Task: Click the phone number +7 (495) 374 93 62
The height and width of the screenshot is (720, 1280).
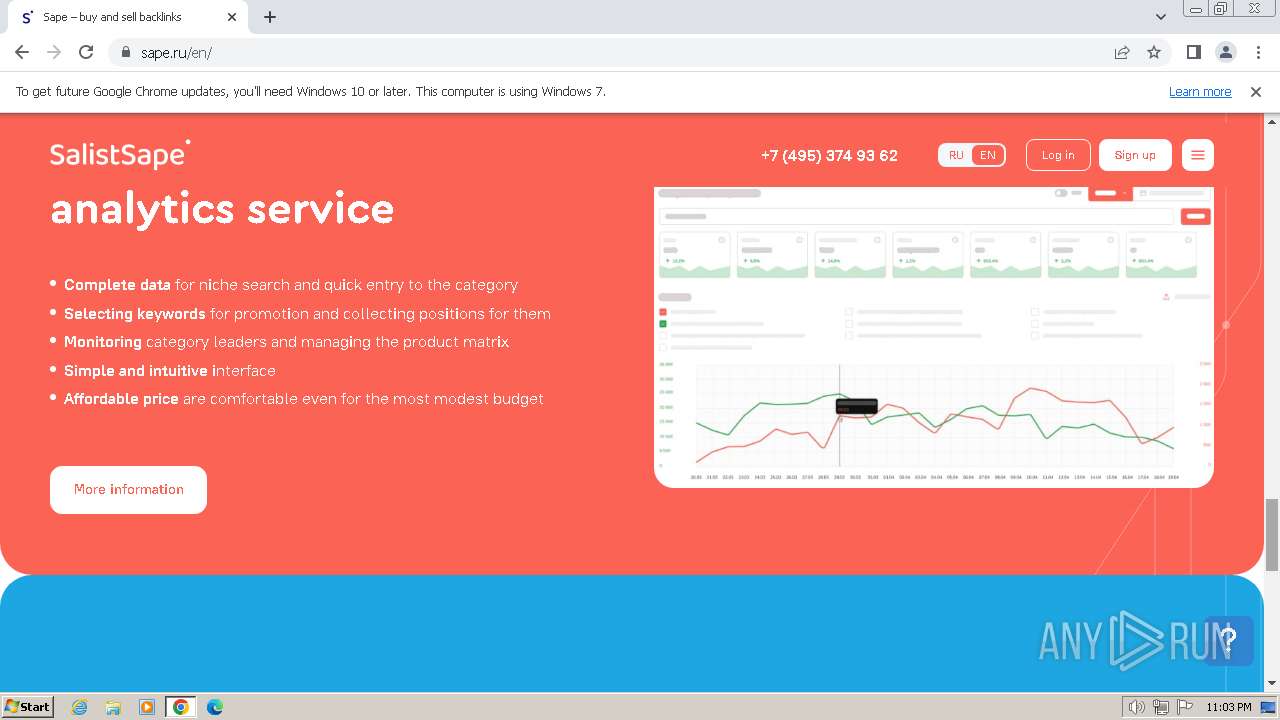Action: tap(829, 155)
